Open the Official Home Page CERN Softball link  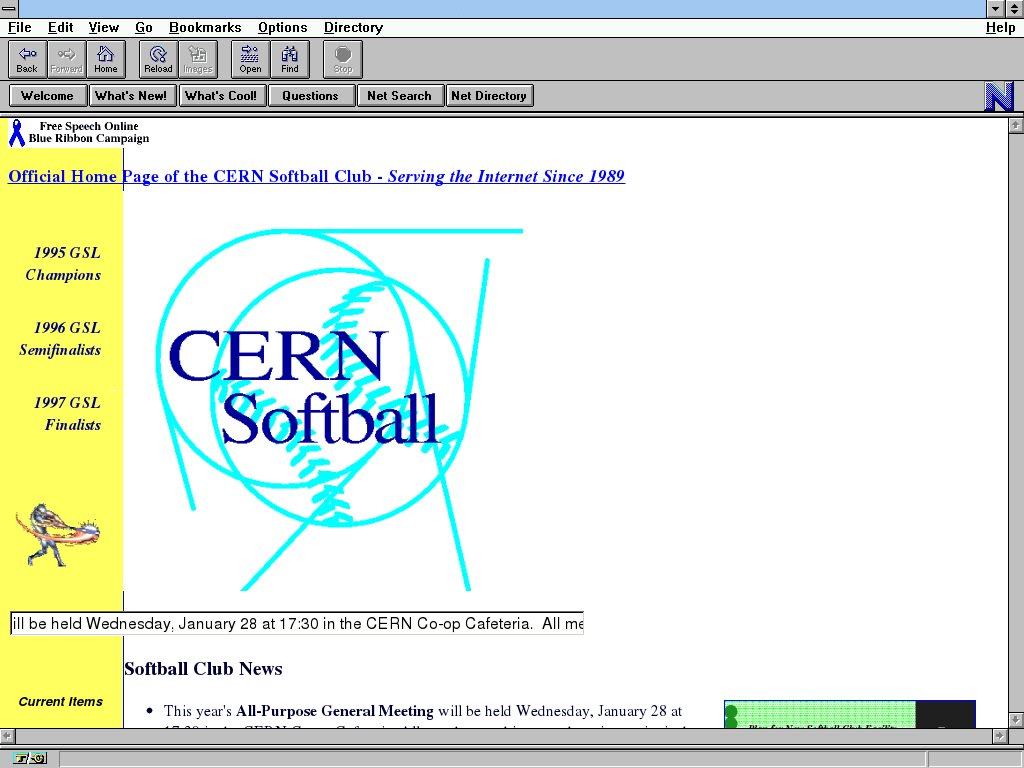pos(316,177)
